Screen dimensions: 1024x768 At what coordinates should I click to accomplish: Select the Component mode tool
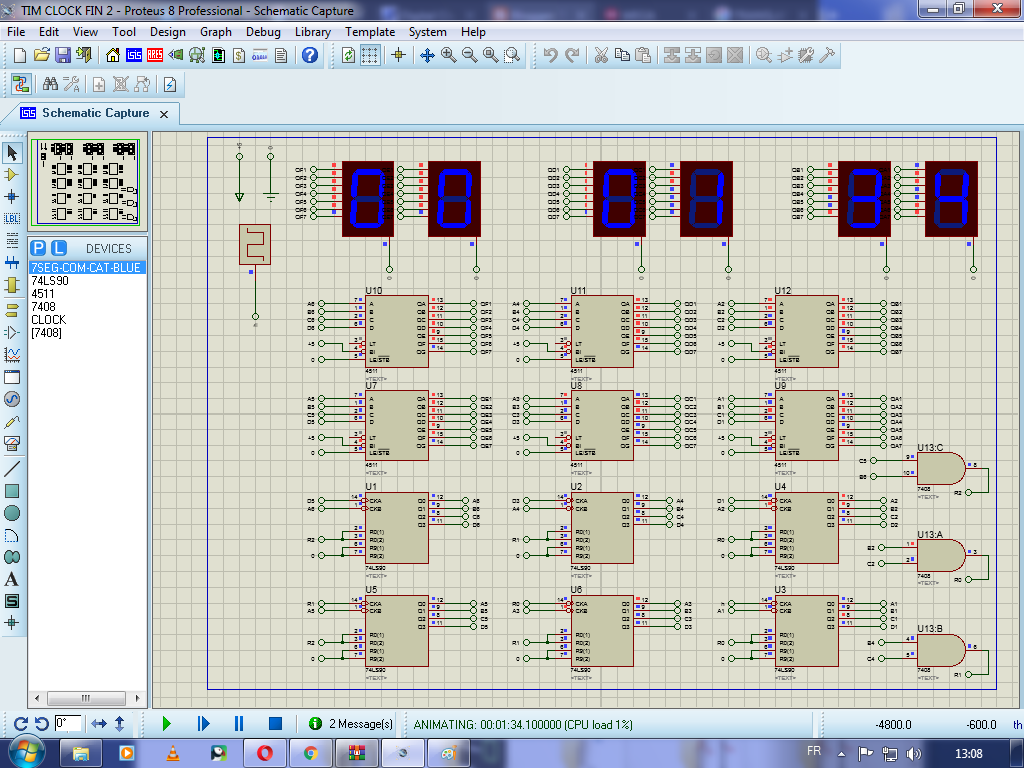click(12, 174)
